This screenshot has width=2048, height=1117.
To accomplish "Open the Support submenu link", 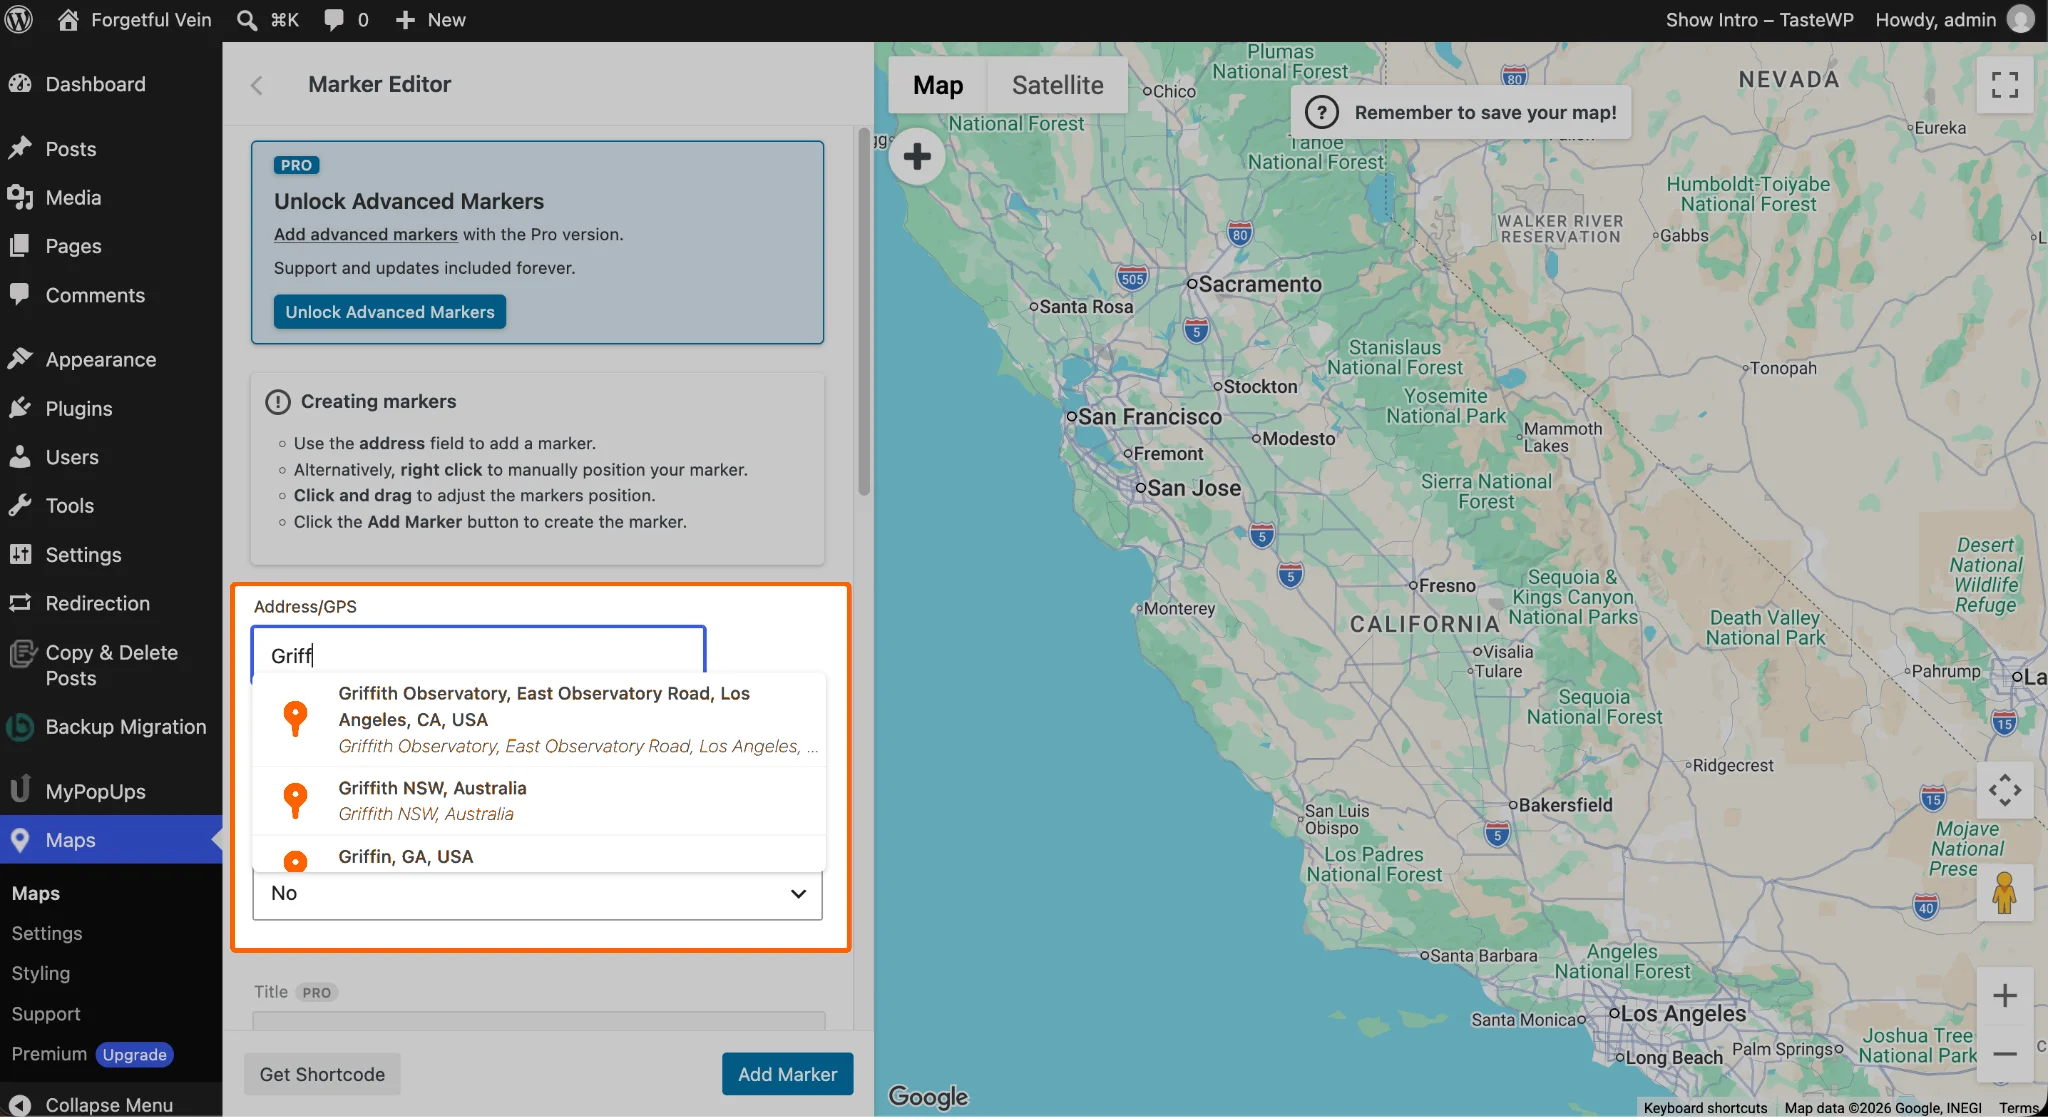I will [x=46, y=1013].
